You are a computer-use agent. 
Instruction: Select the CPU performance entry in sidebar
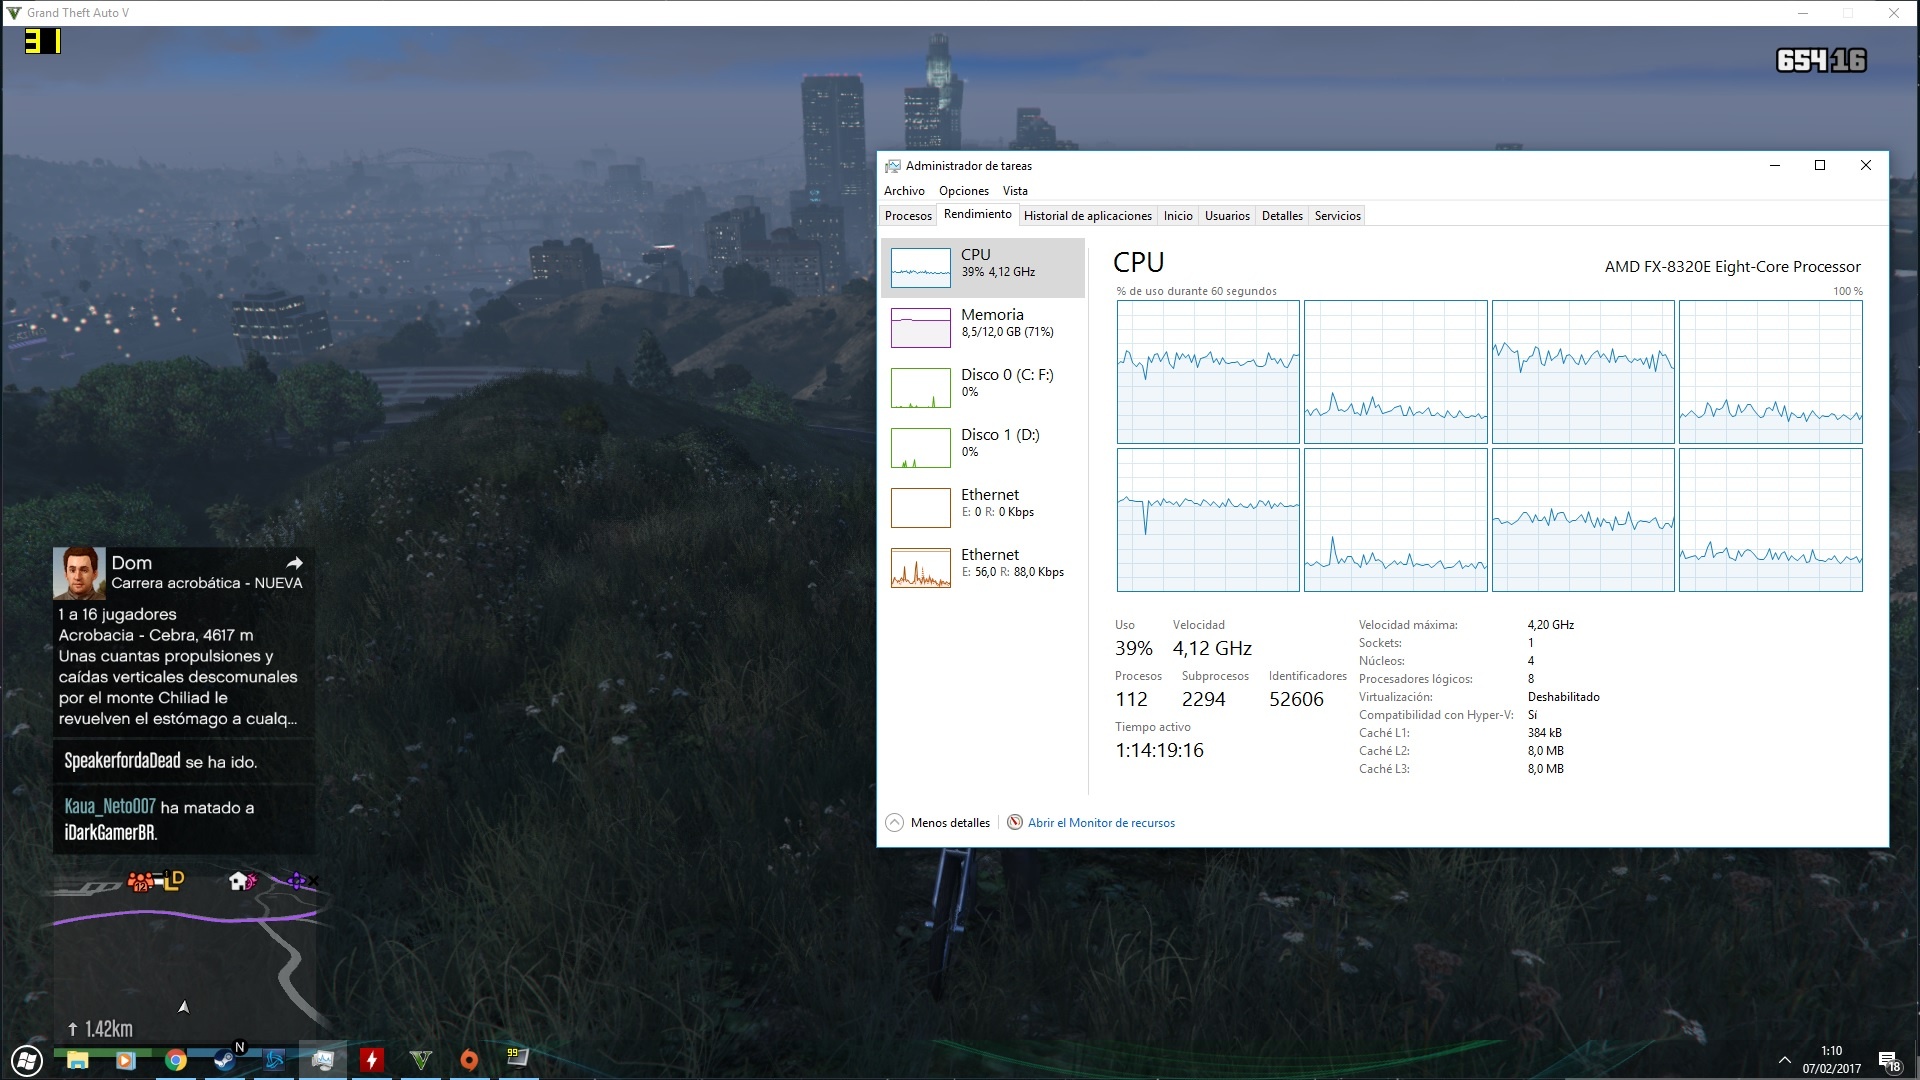(x=983, y=268)
